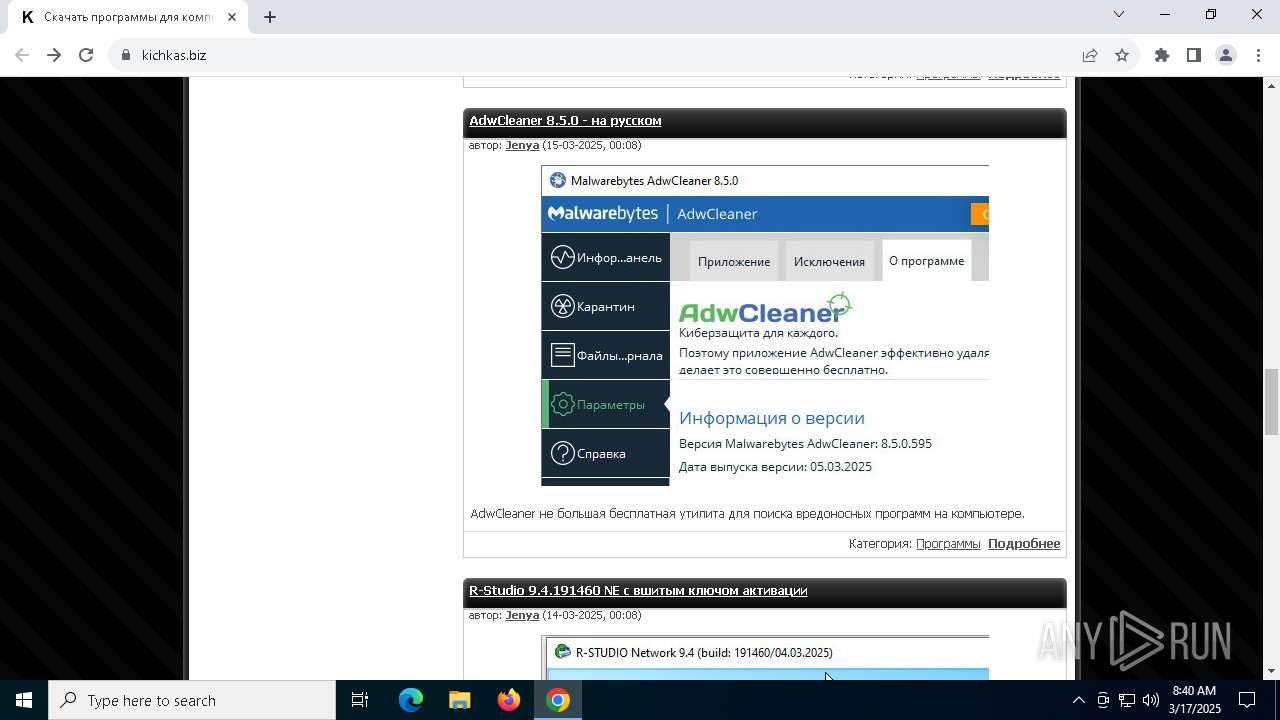Open network status tray icon
Screen dimensions: 1280x720
click(1127, 700)
